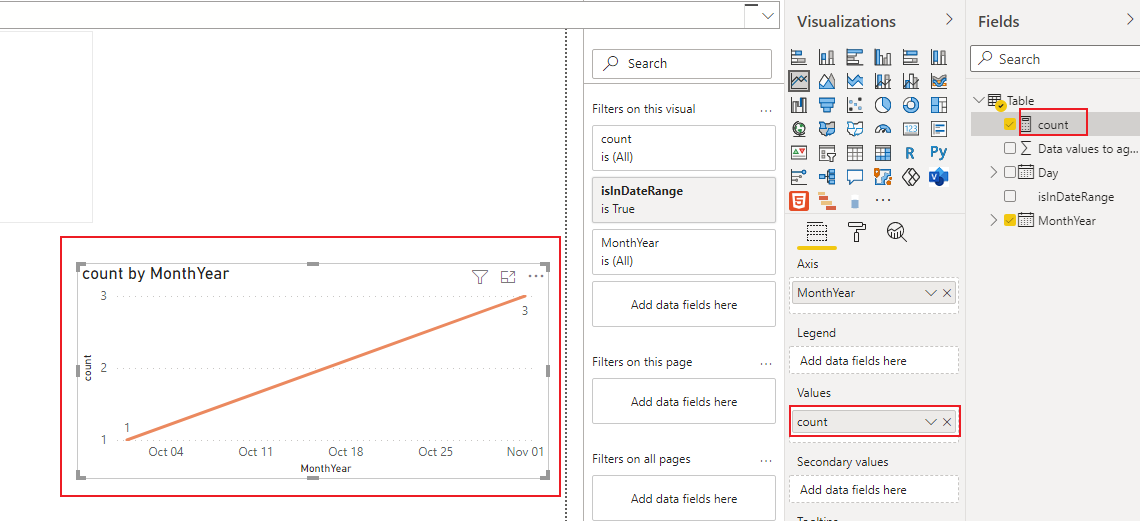Expand the formula bar dropdown

pyautogui.click(x=768, y=16)
